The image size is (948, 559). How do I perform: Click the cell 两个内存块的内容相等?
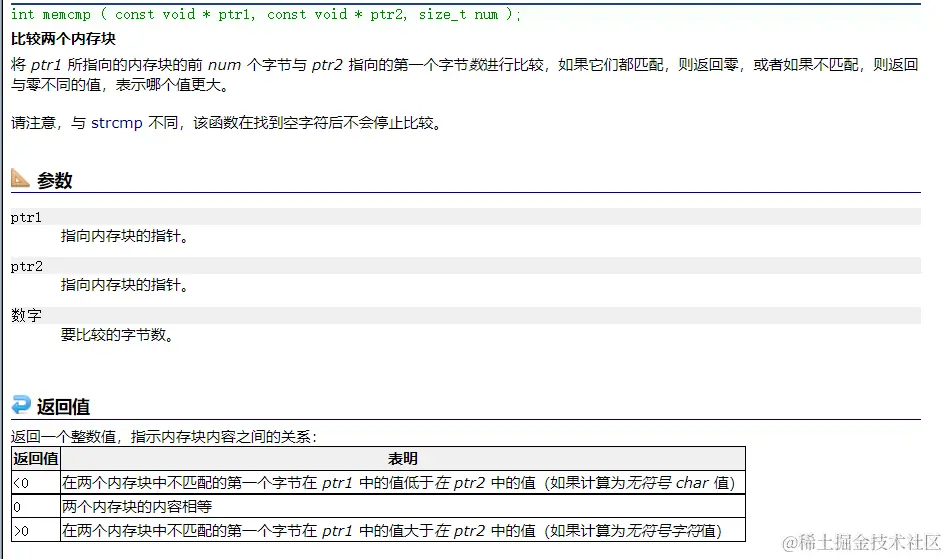click(x=403, y=506)
